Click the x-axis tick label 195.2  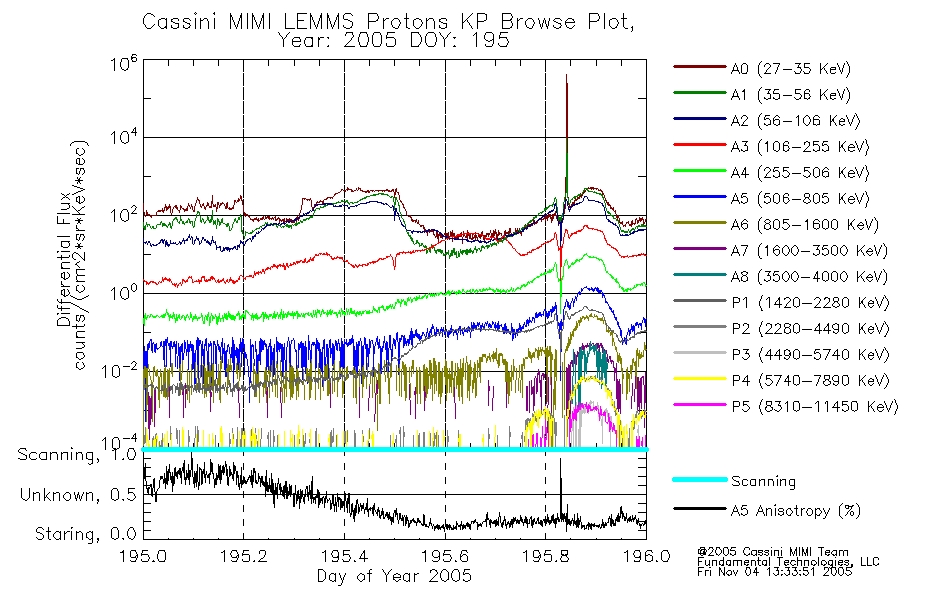point(244,556)
